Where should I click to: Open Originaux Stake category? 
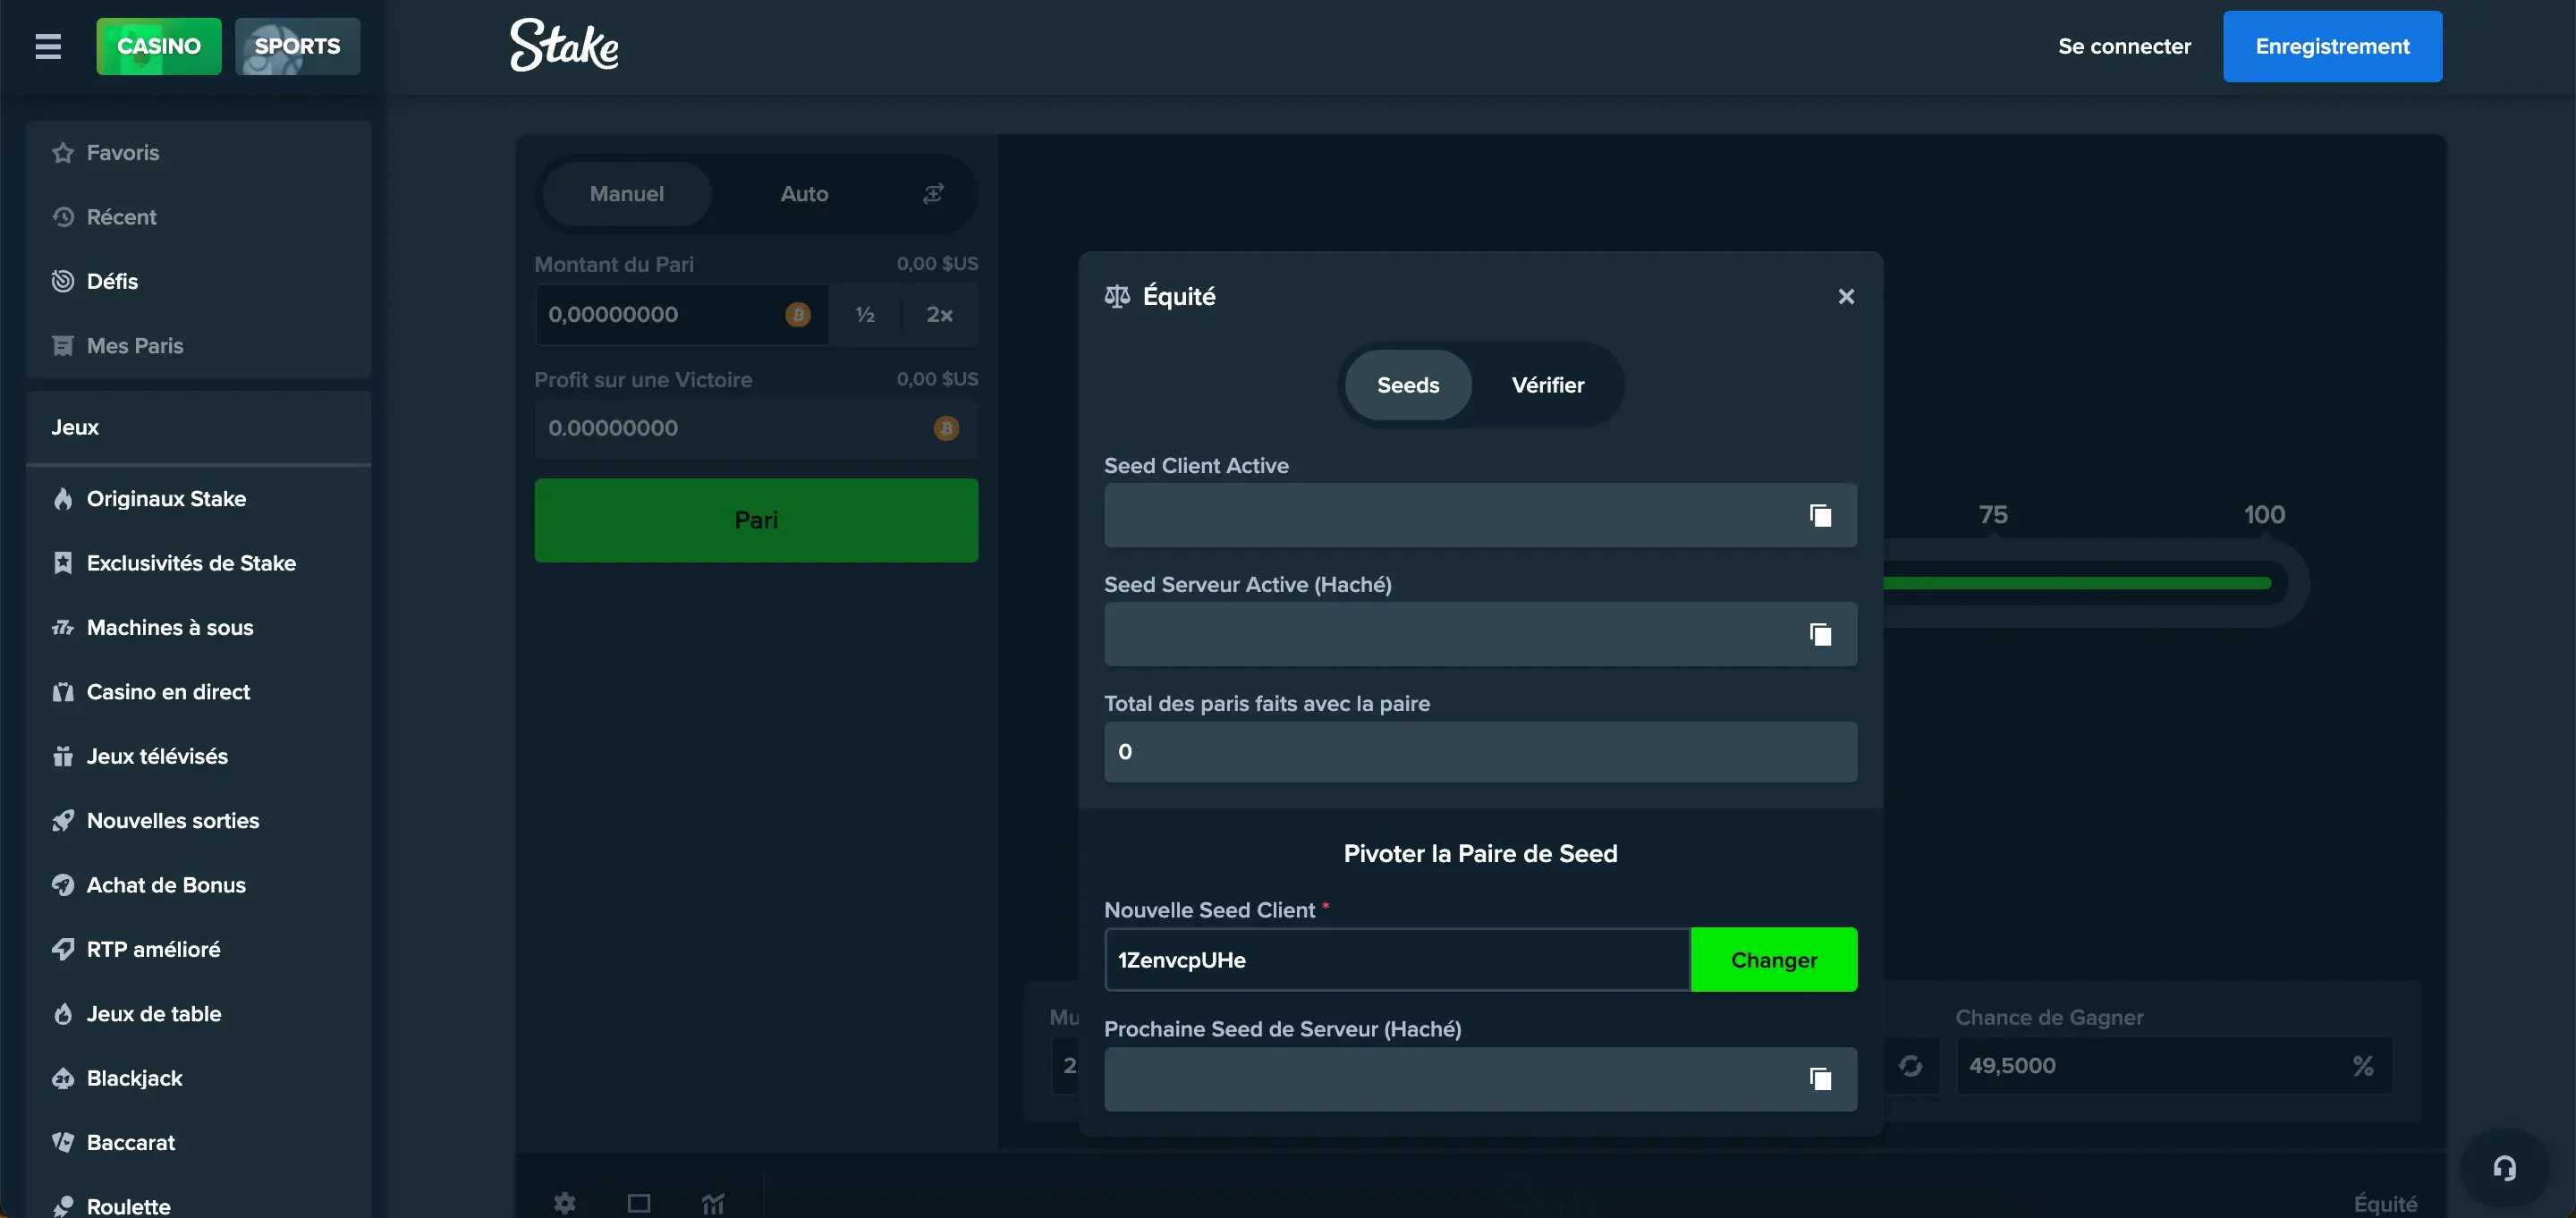coord(199,499)
